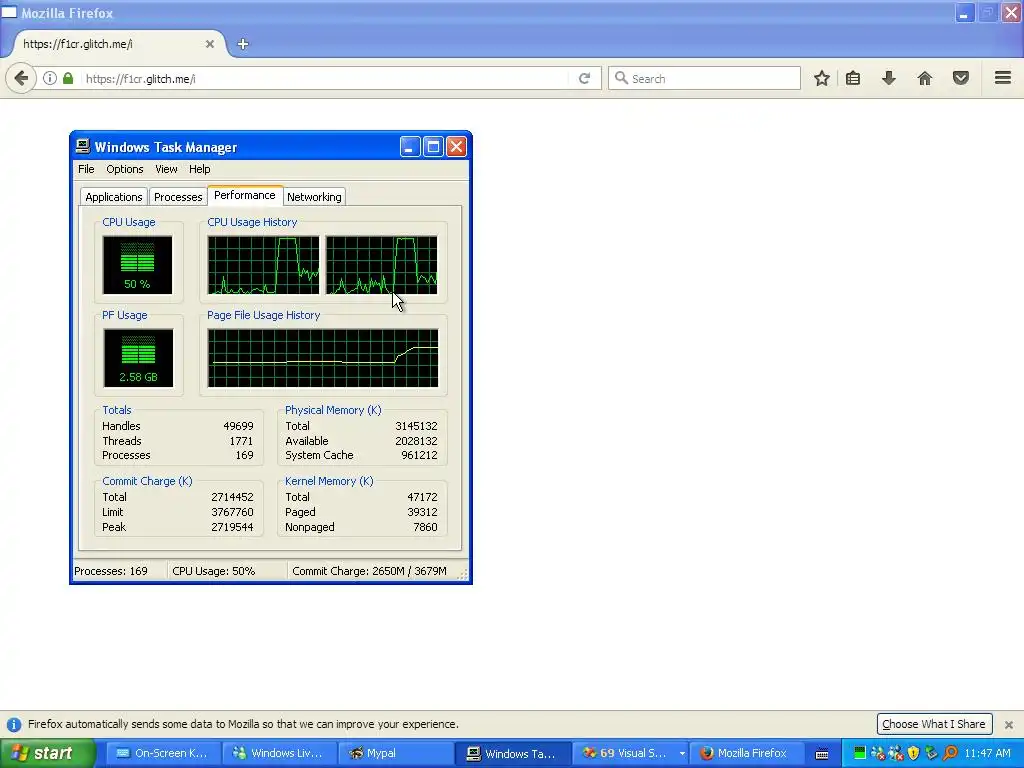
Task: Click the Commit Charge Peak value 2719544
Action: (232, 527)
